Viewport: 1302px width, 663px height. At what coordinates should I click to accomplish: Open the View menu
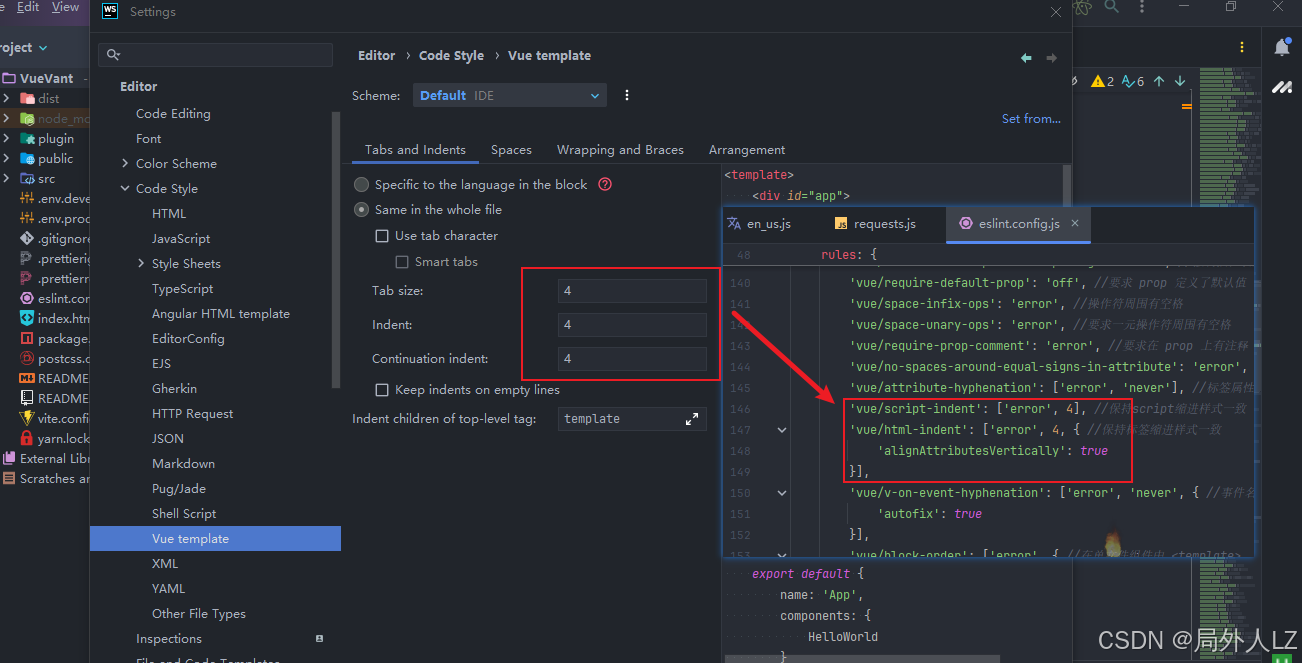65,7
